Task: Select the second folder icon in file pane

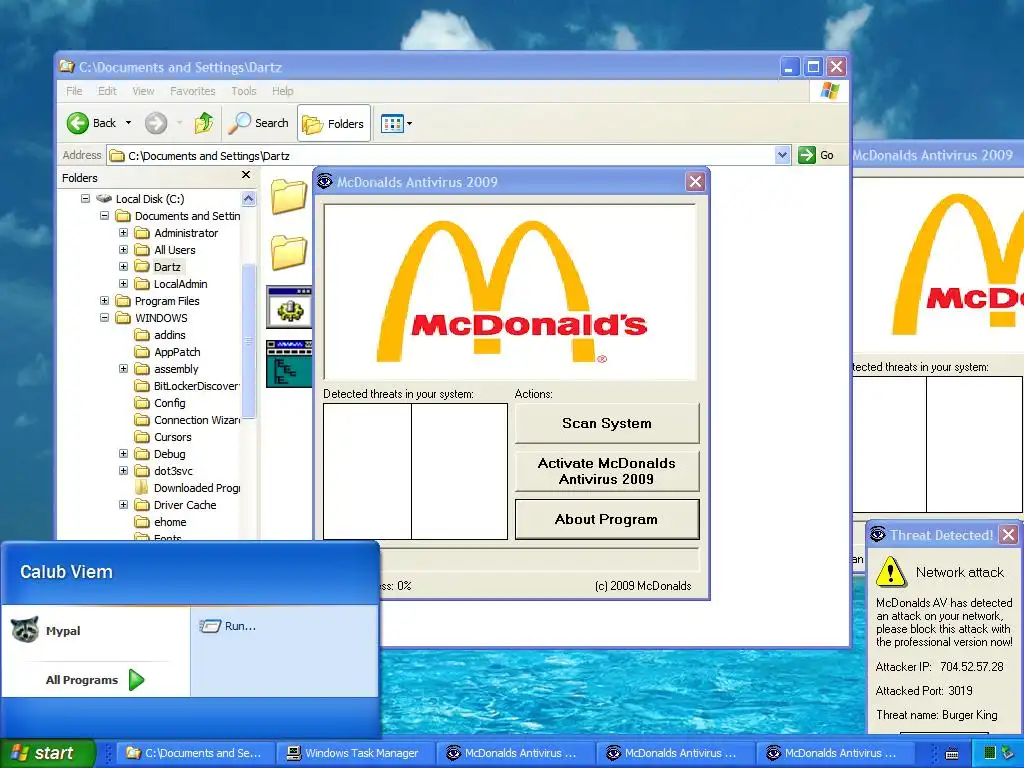Action: 289,252
